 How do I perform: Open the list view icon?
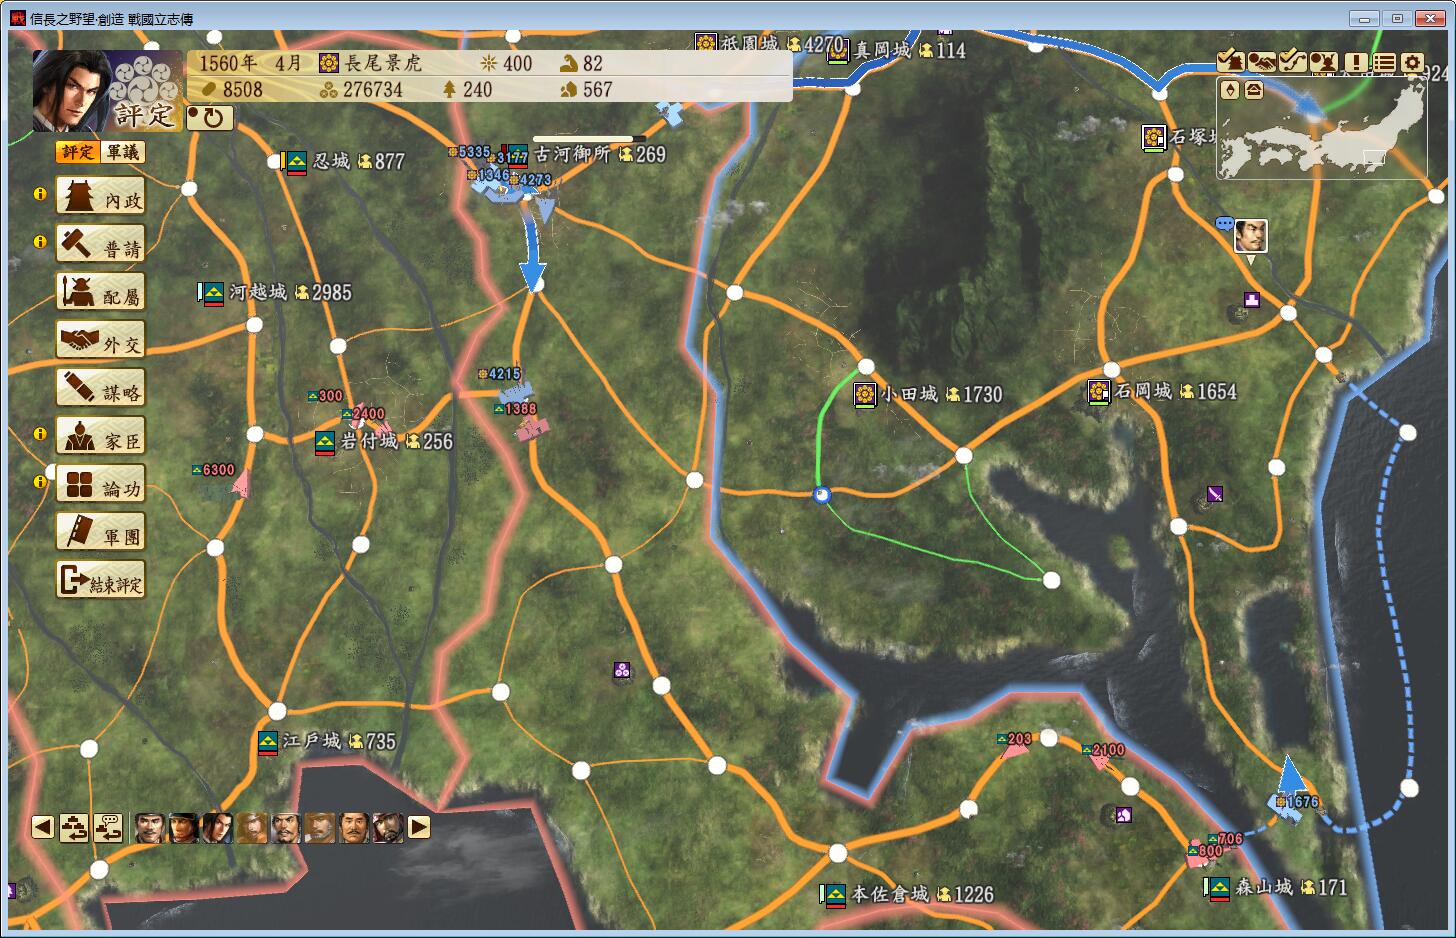coord(1384,62)
